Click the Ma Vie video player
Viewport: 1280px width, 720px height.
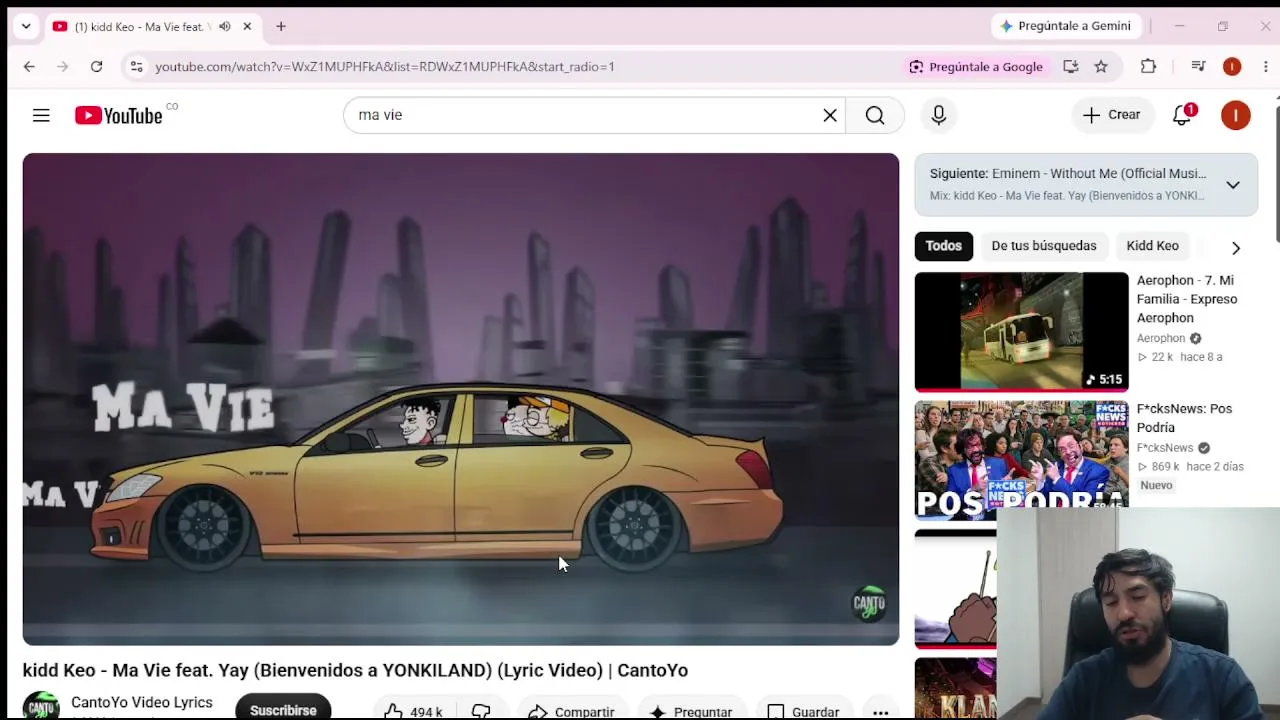click(x=461, y=399)
